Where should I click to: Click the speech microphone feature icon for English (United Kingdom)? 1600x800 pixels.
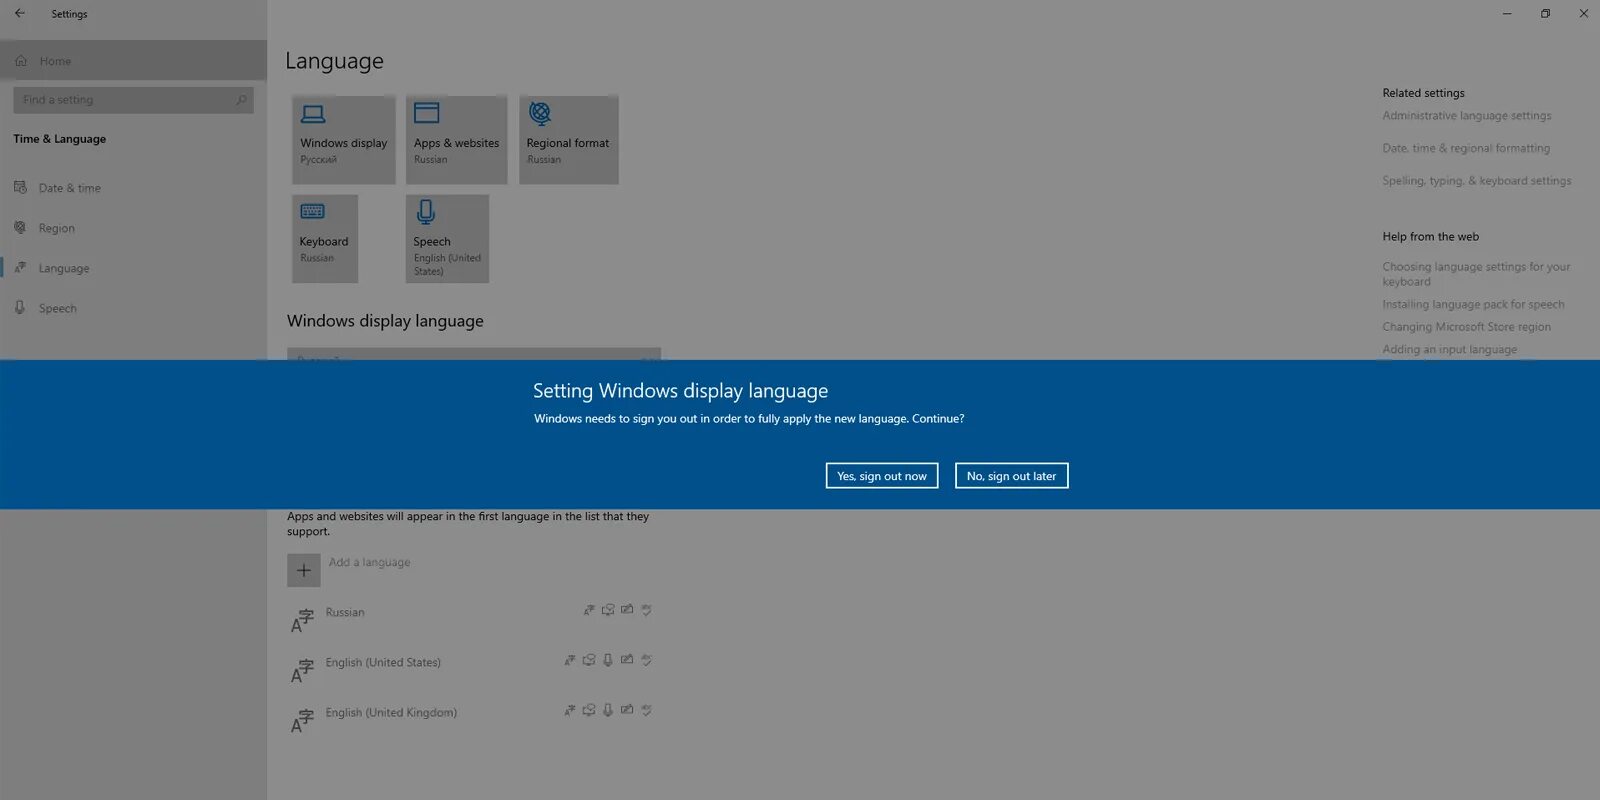[608, 709]
